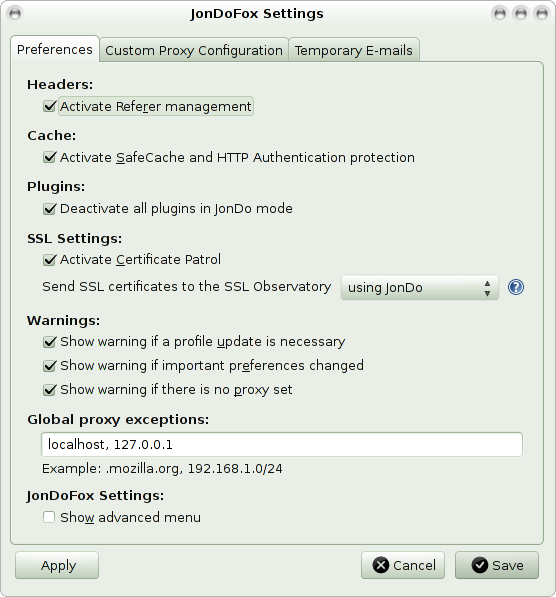
Task: Disable warning if important preferences changed
Action: [x=50, y=366]
